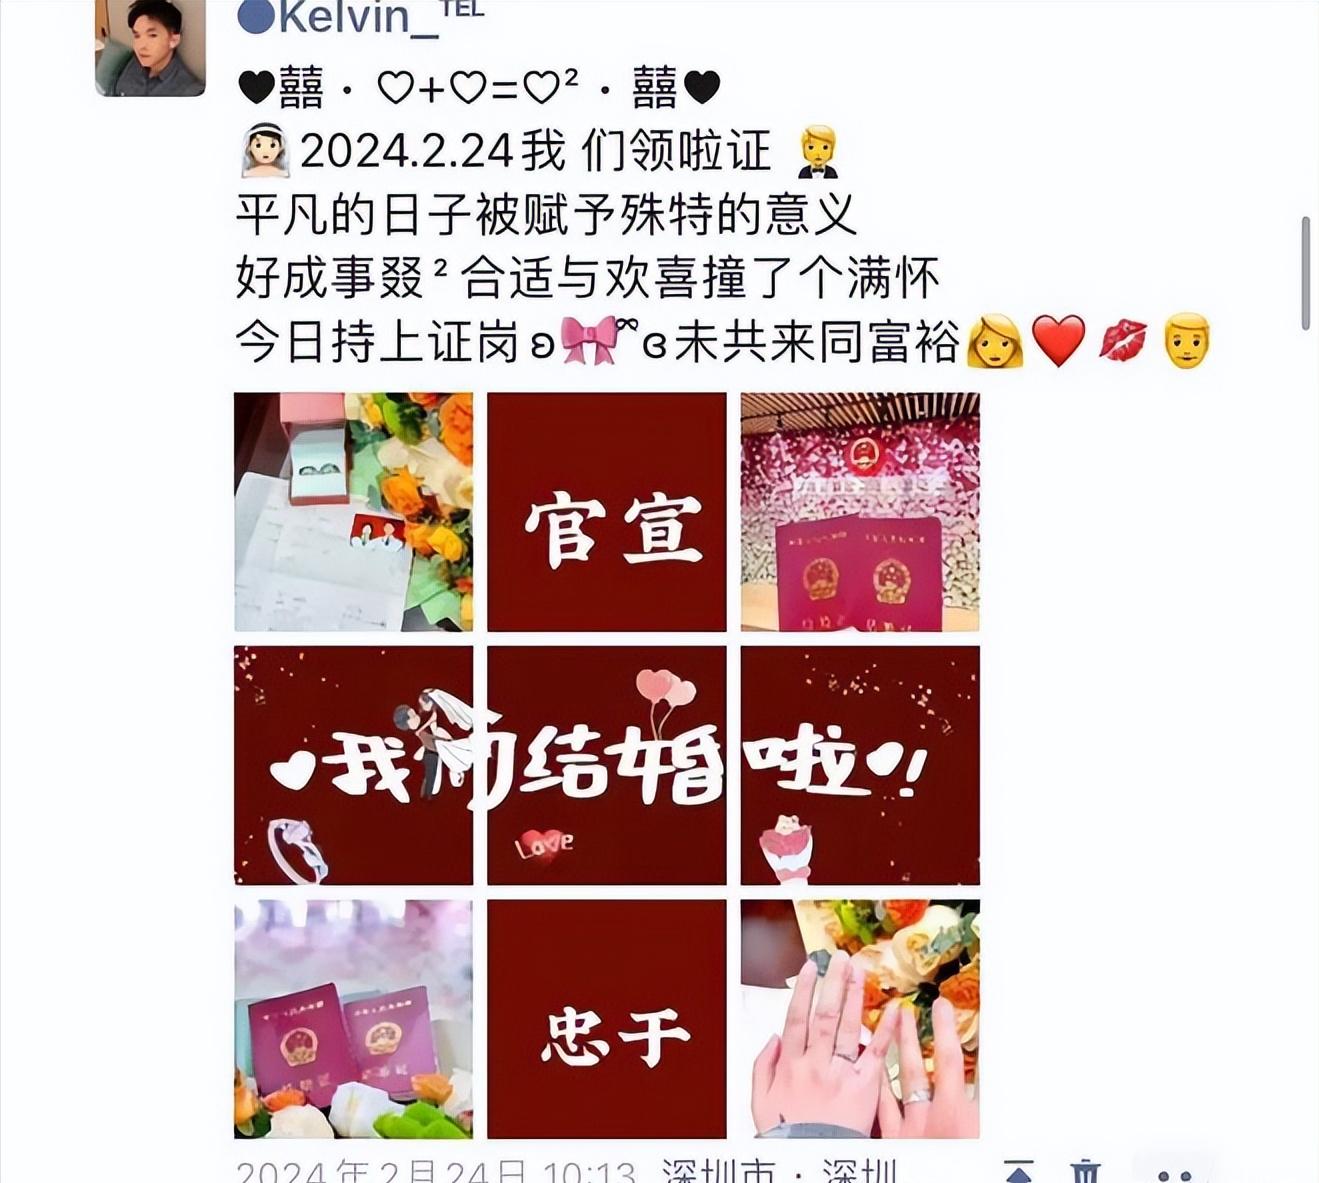View the two red certificates with flowers photo
This screenshot has height=1183, width=1319.
click(x=353, y=1018)
